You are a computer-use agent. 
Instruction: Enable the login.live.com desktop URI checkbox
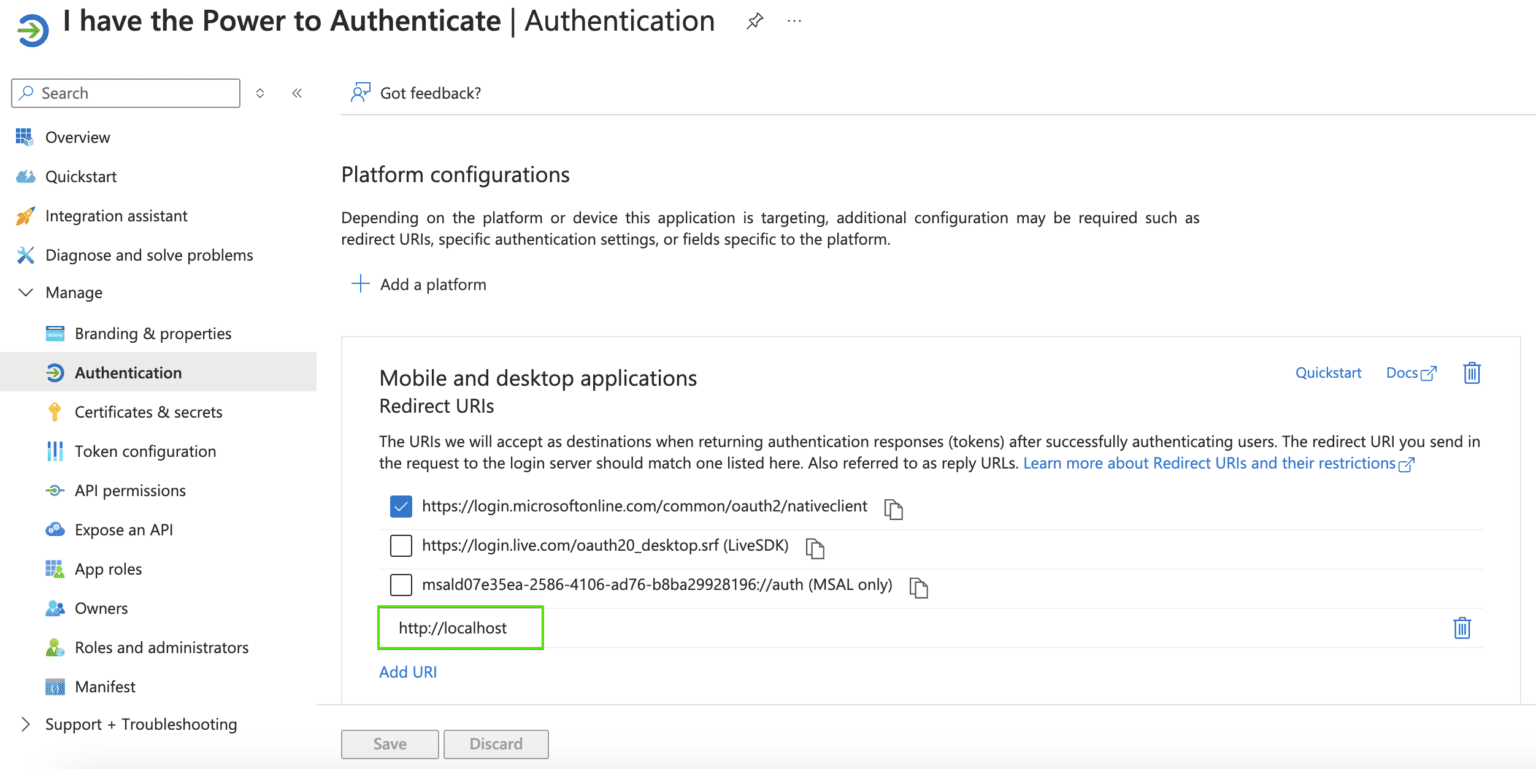coord(401,545)
